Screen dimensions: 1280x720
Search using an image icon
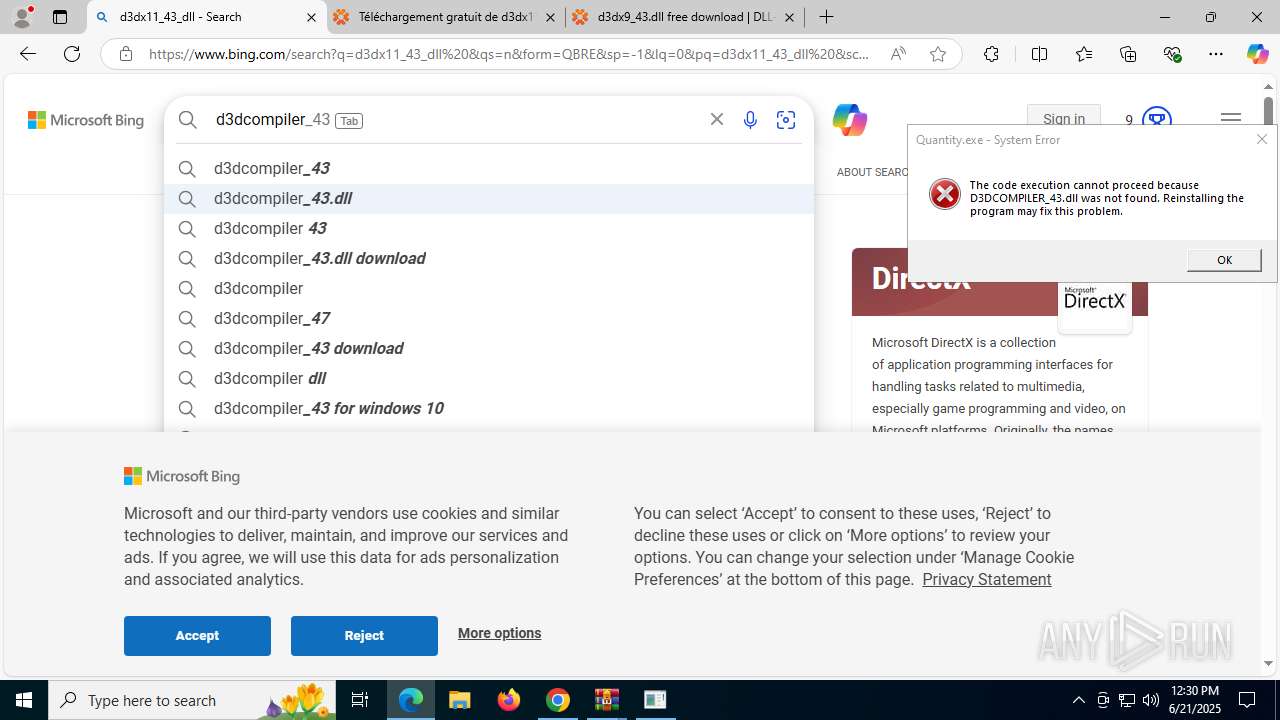point(786,120)
